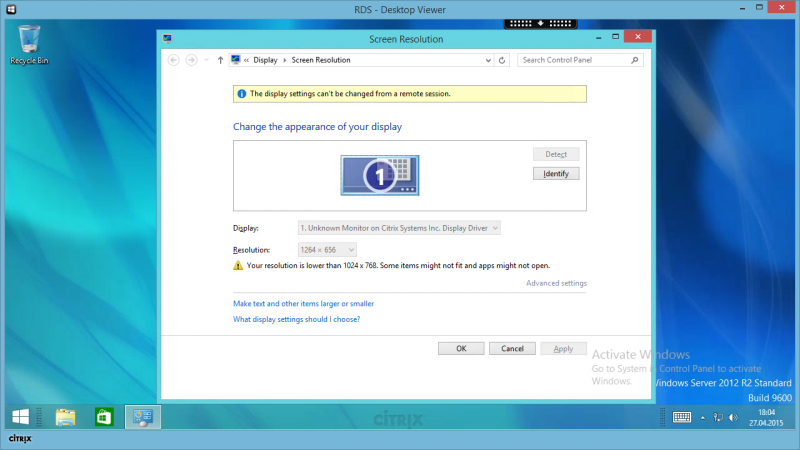Click the clock showing 18:04
This screenshot has width=800, height=450.
tap(766, 412)
